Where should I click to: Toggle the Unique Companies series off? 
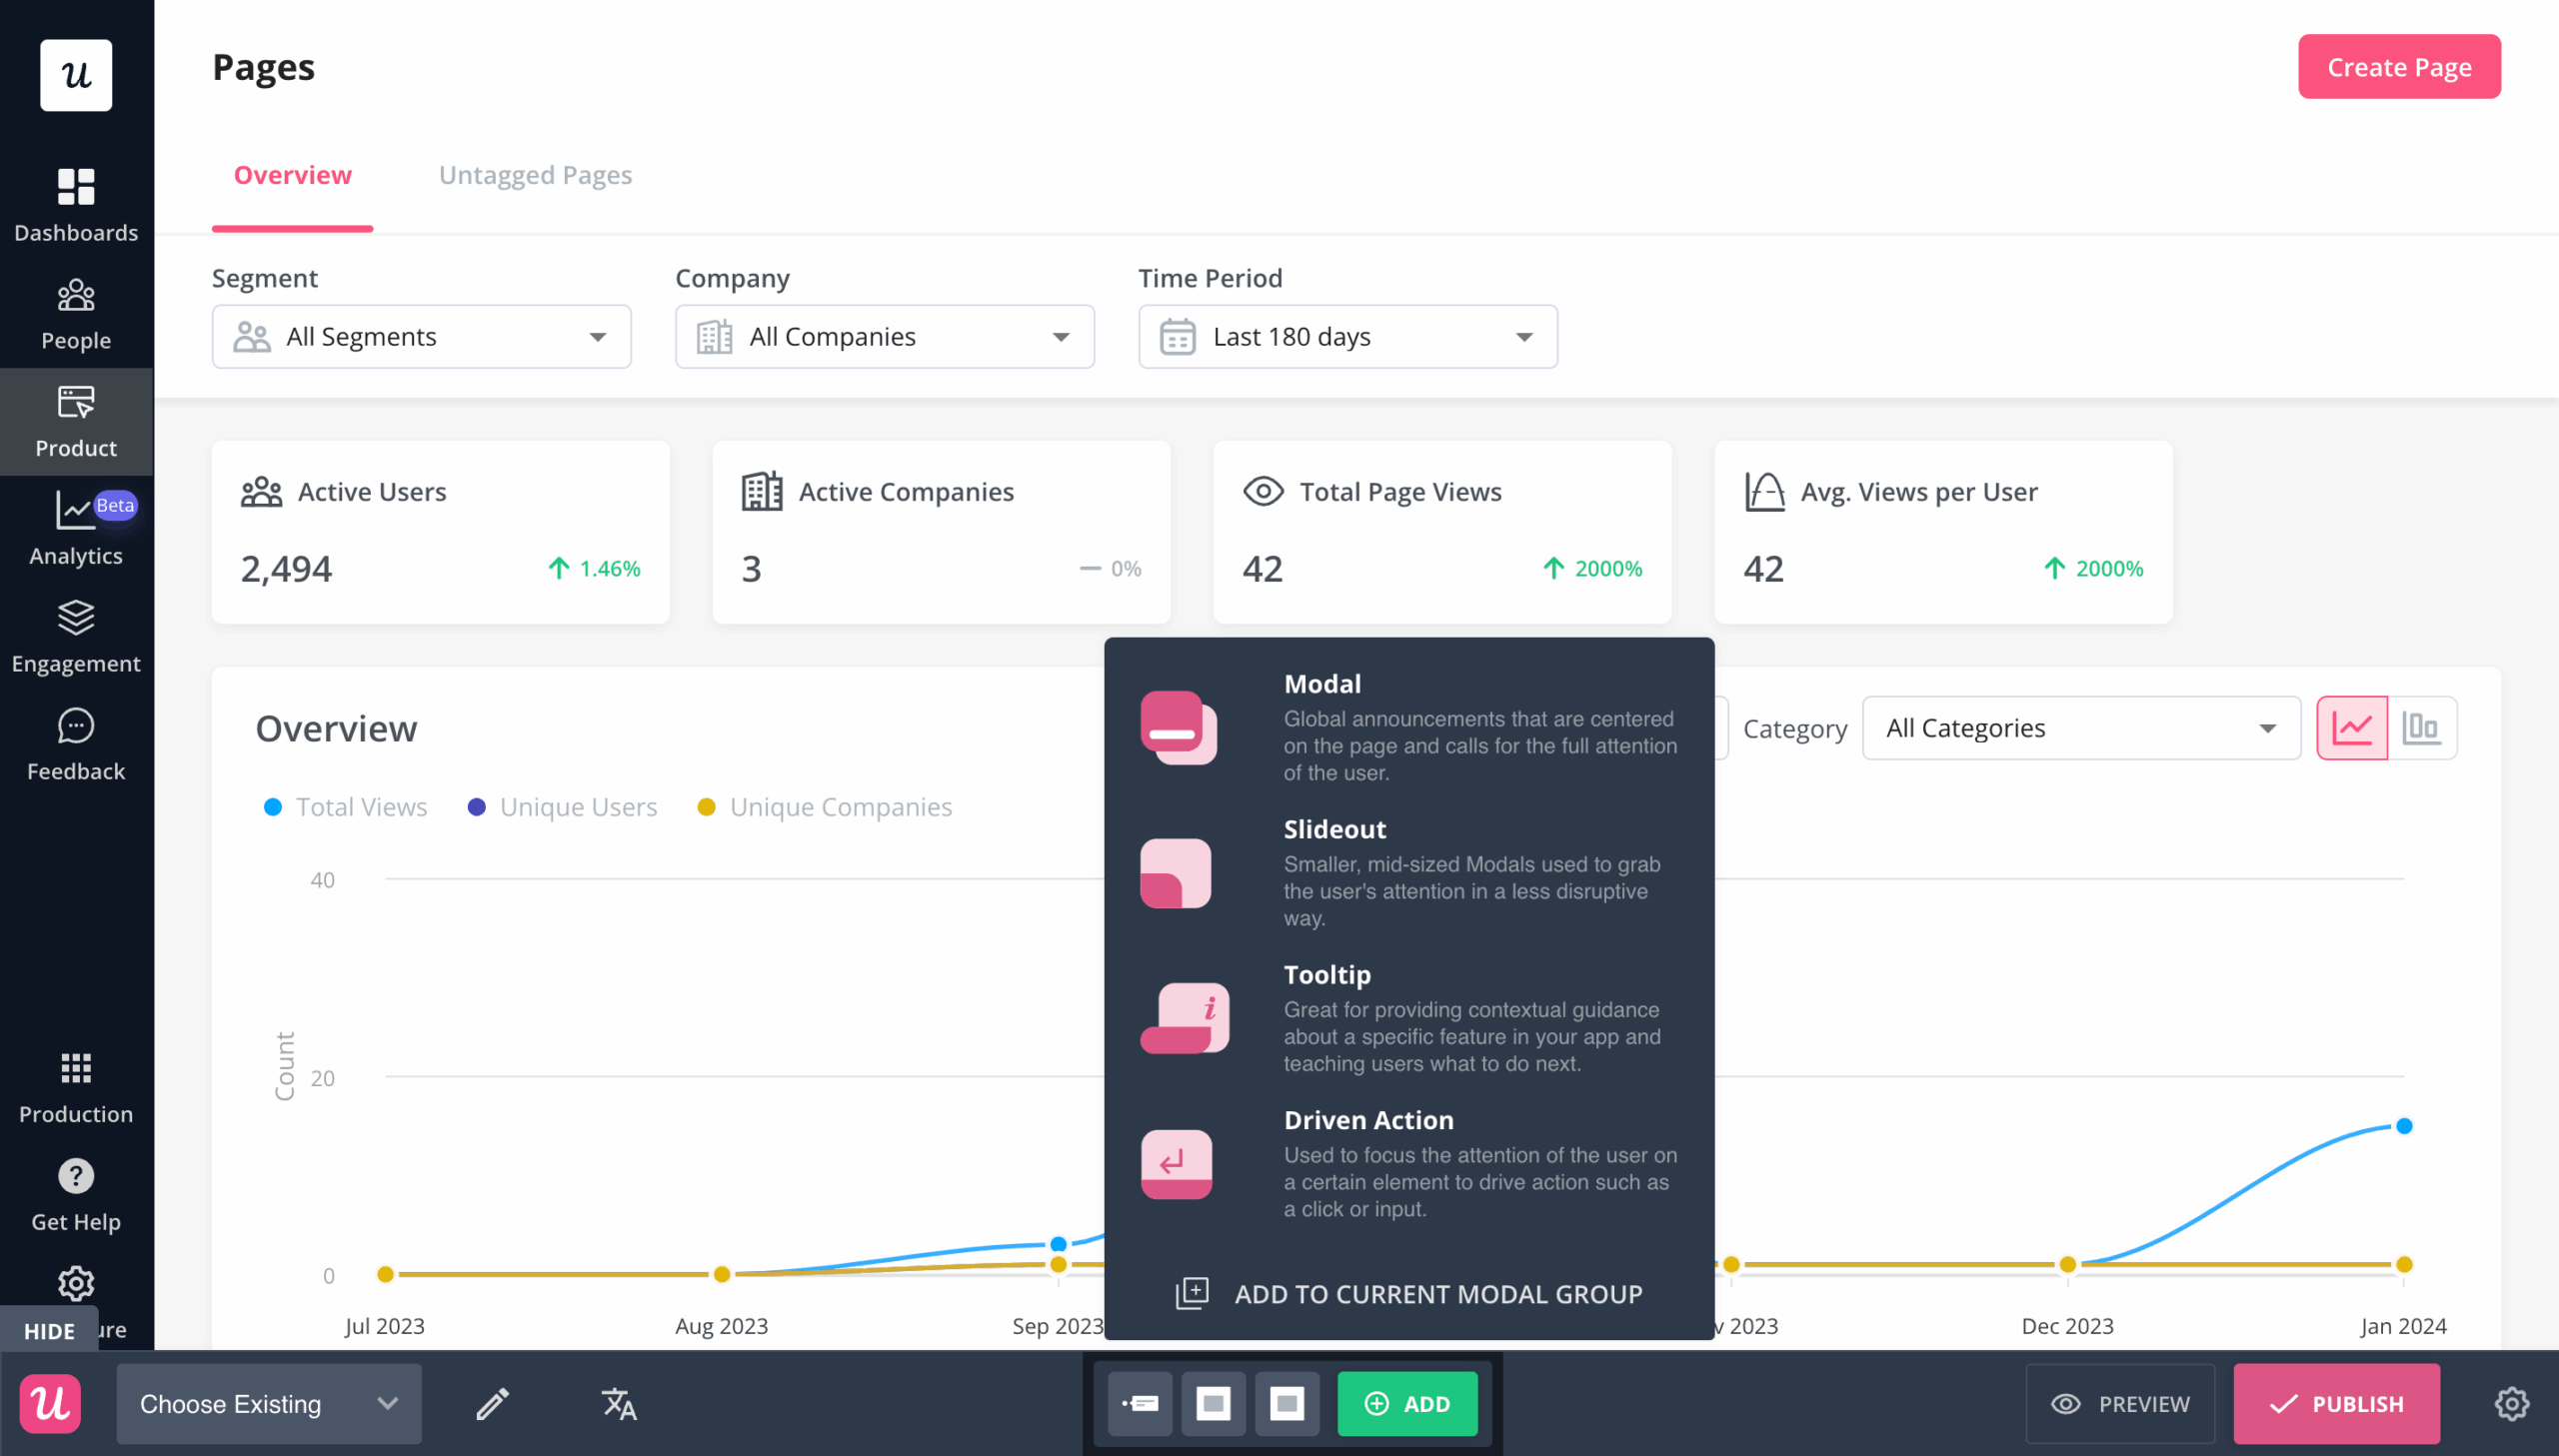pyautogui.click(x=825, y=807)
